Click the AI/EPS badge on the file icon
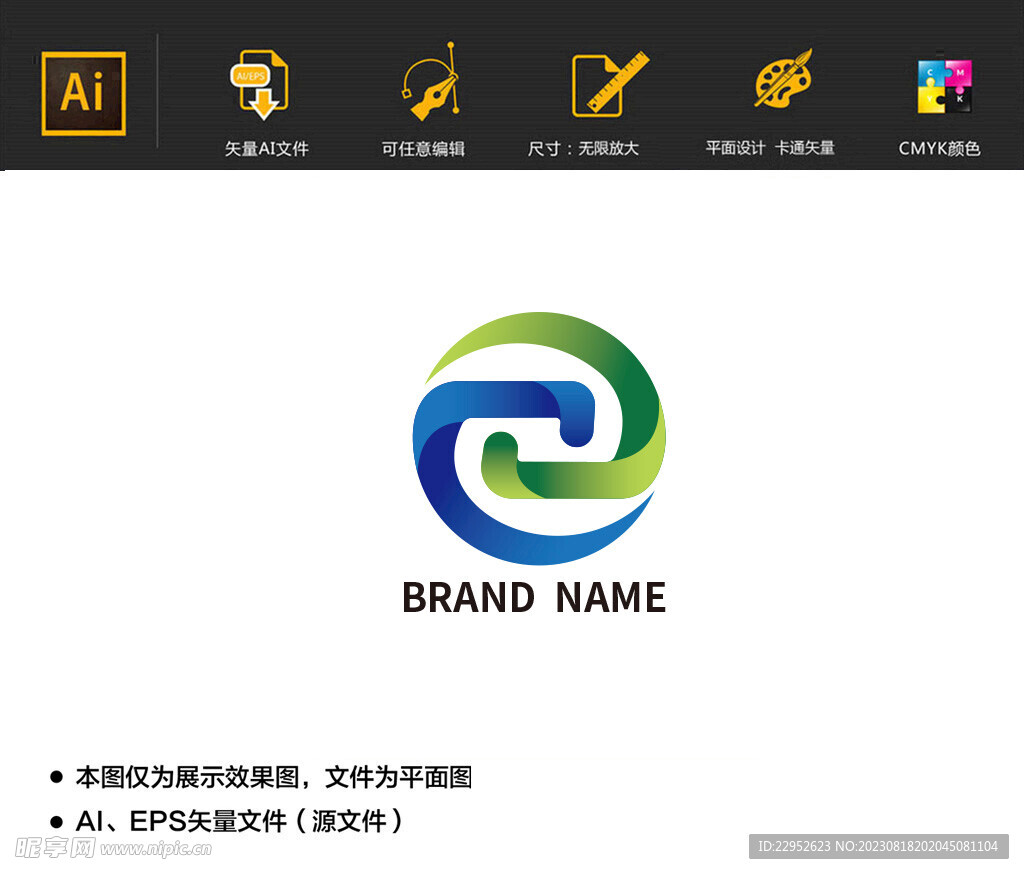Image resolution: width=1024 pixels, height=874 pixels. tap(252, 75)
